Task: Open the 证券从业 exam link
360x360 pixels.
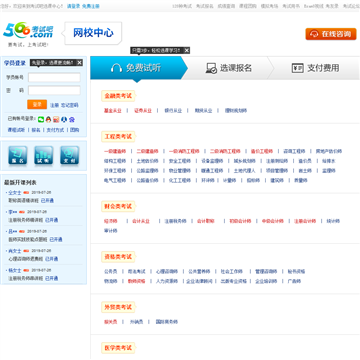Action: coord(143,111)
